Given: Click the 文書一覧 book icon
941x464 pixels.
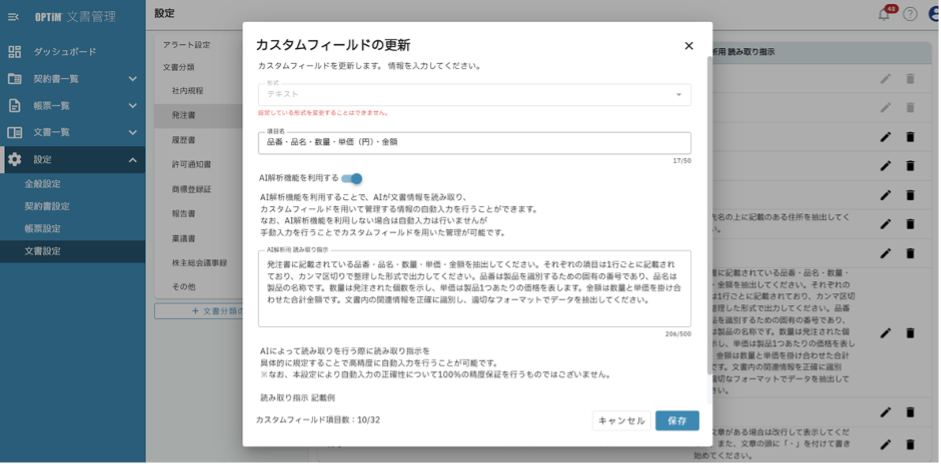Looking at the screenshot, I should pos(14,132).
